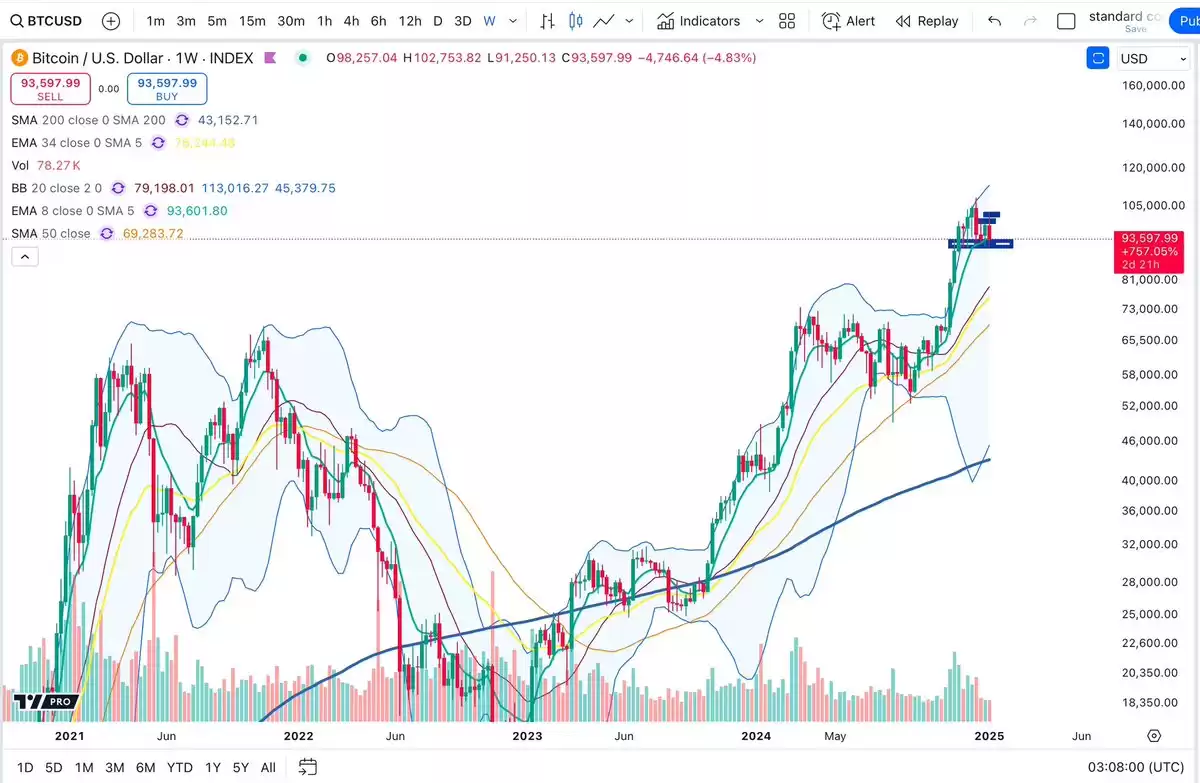Open the favorite indicators dropdown arrow
This screenshot has height=783, width=1200.
point(759,21)
